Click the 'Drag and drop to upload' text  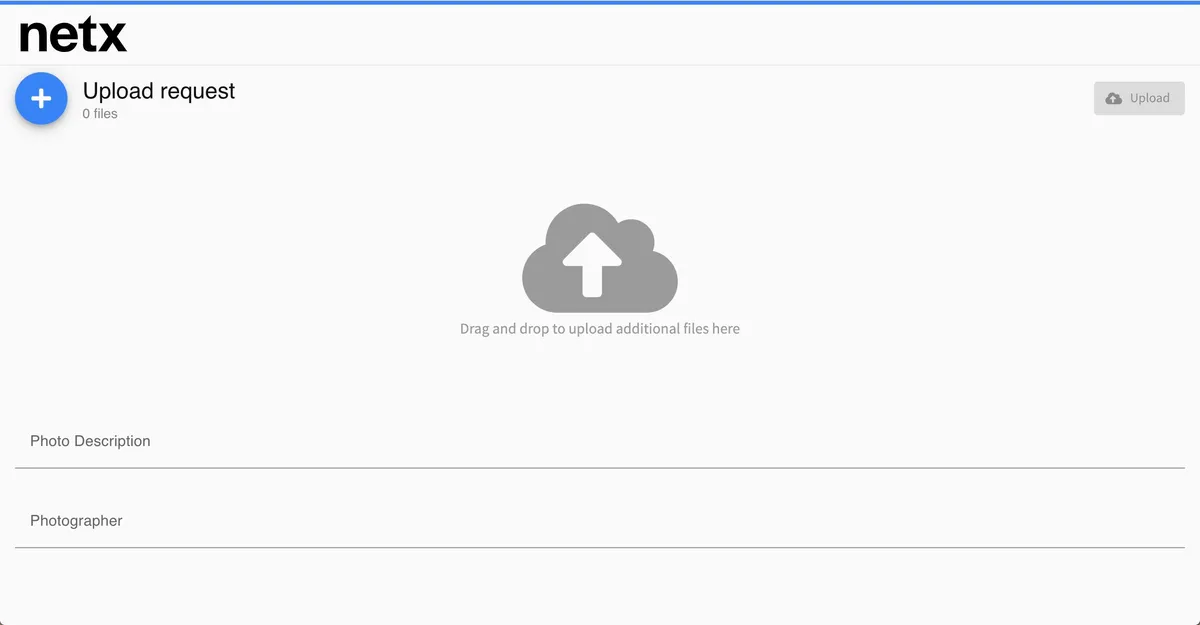tap(600, 328)
